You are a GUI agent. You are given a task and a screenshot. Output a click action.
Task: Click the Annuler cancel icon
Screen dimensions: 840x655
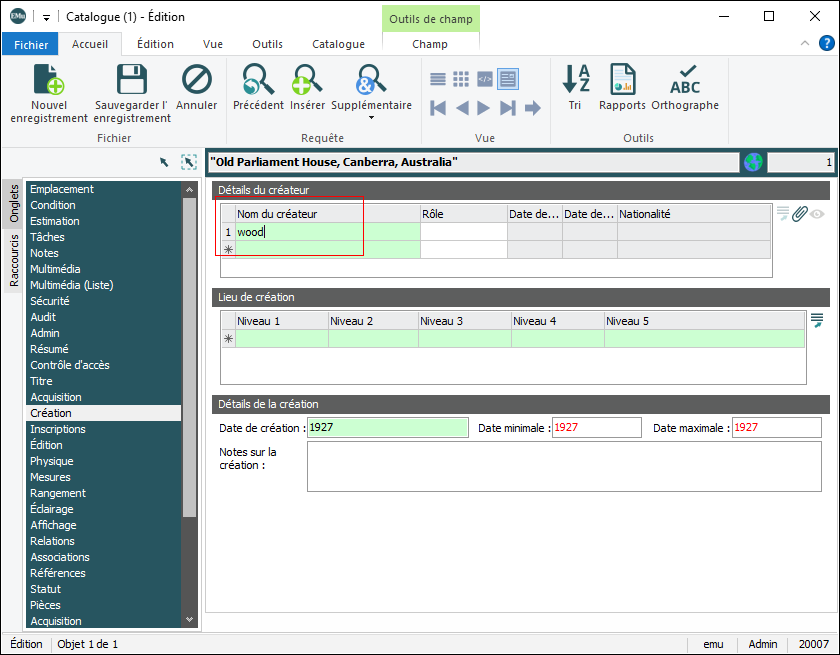196,80
